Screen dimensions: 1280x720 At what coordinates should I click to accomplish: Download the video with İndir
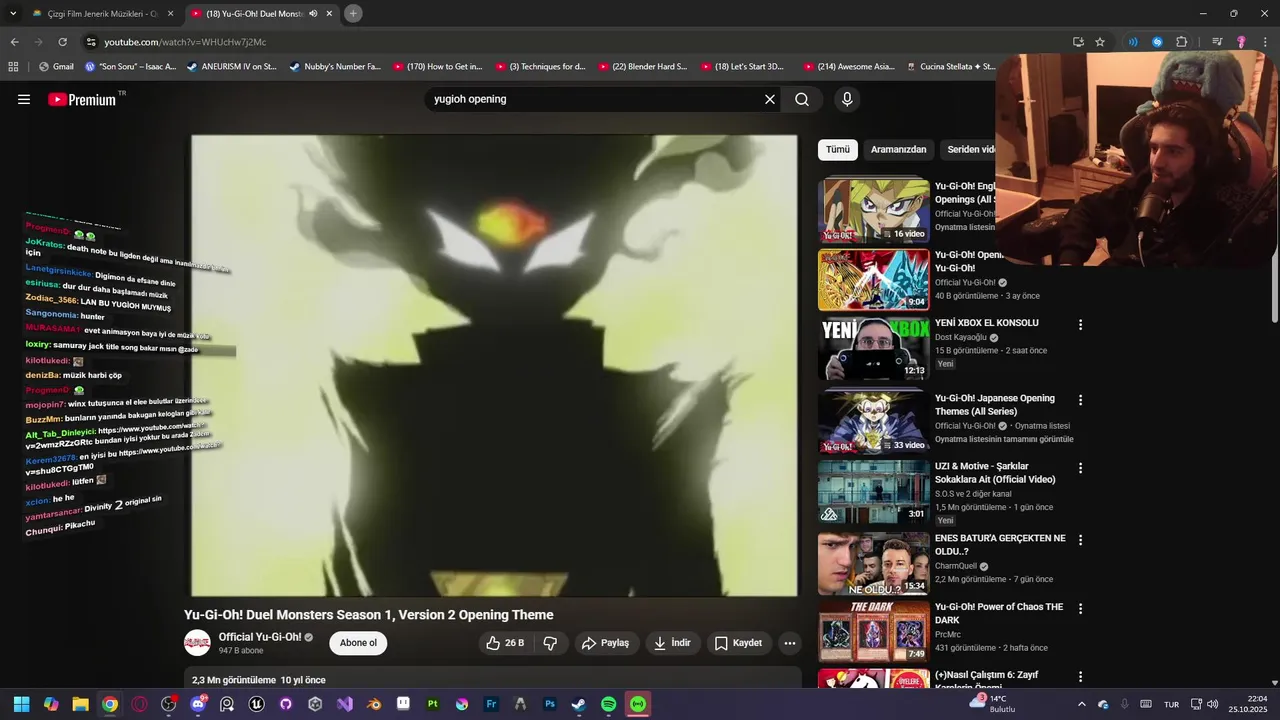[672, 643]
